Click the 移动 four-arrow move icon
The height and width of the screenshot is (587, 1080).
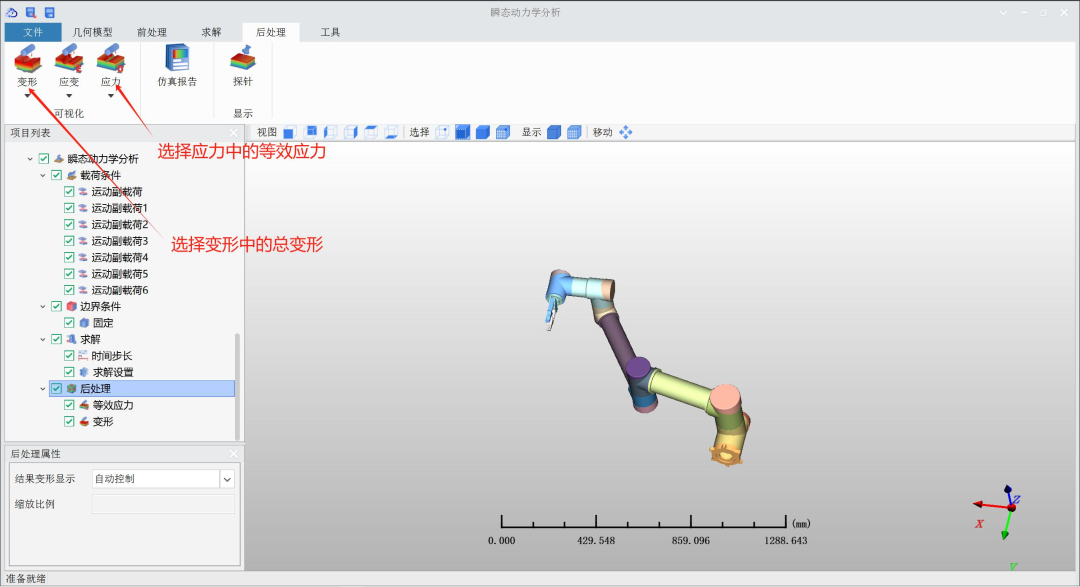pos(625,132)
